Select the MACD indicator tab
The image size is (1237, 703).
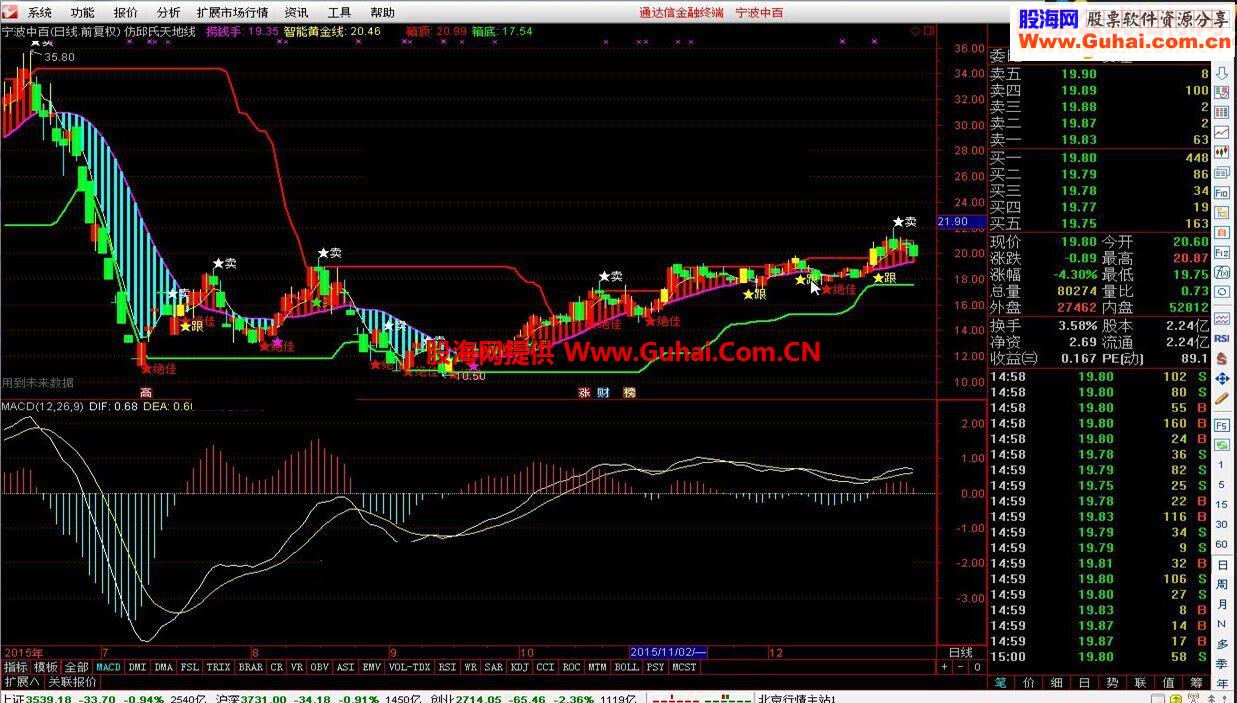pyautogui.click(x=108, y=667)
